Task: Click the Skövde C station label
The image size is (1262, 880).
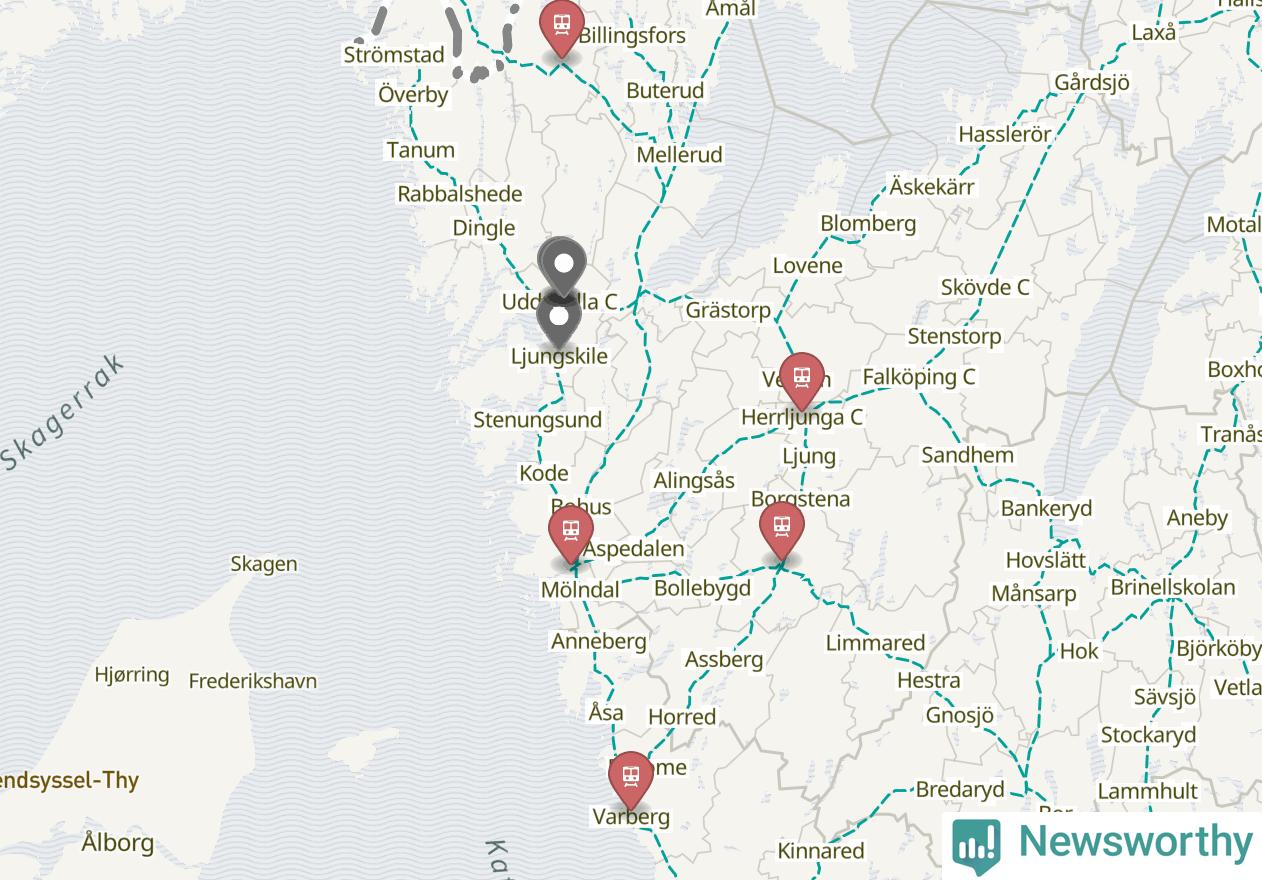Action: (985, 287)
